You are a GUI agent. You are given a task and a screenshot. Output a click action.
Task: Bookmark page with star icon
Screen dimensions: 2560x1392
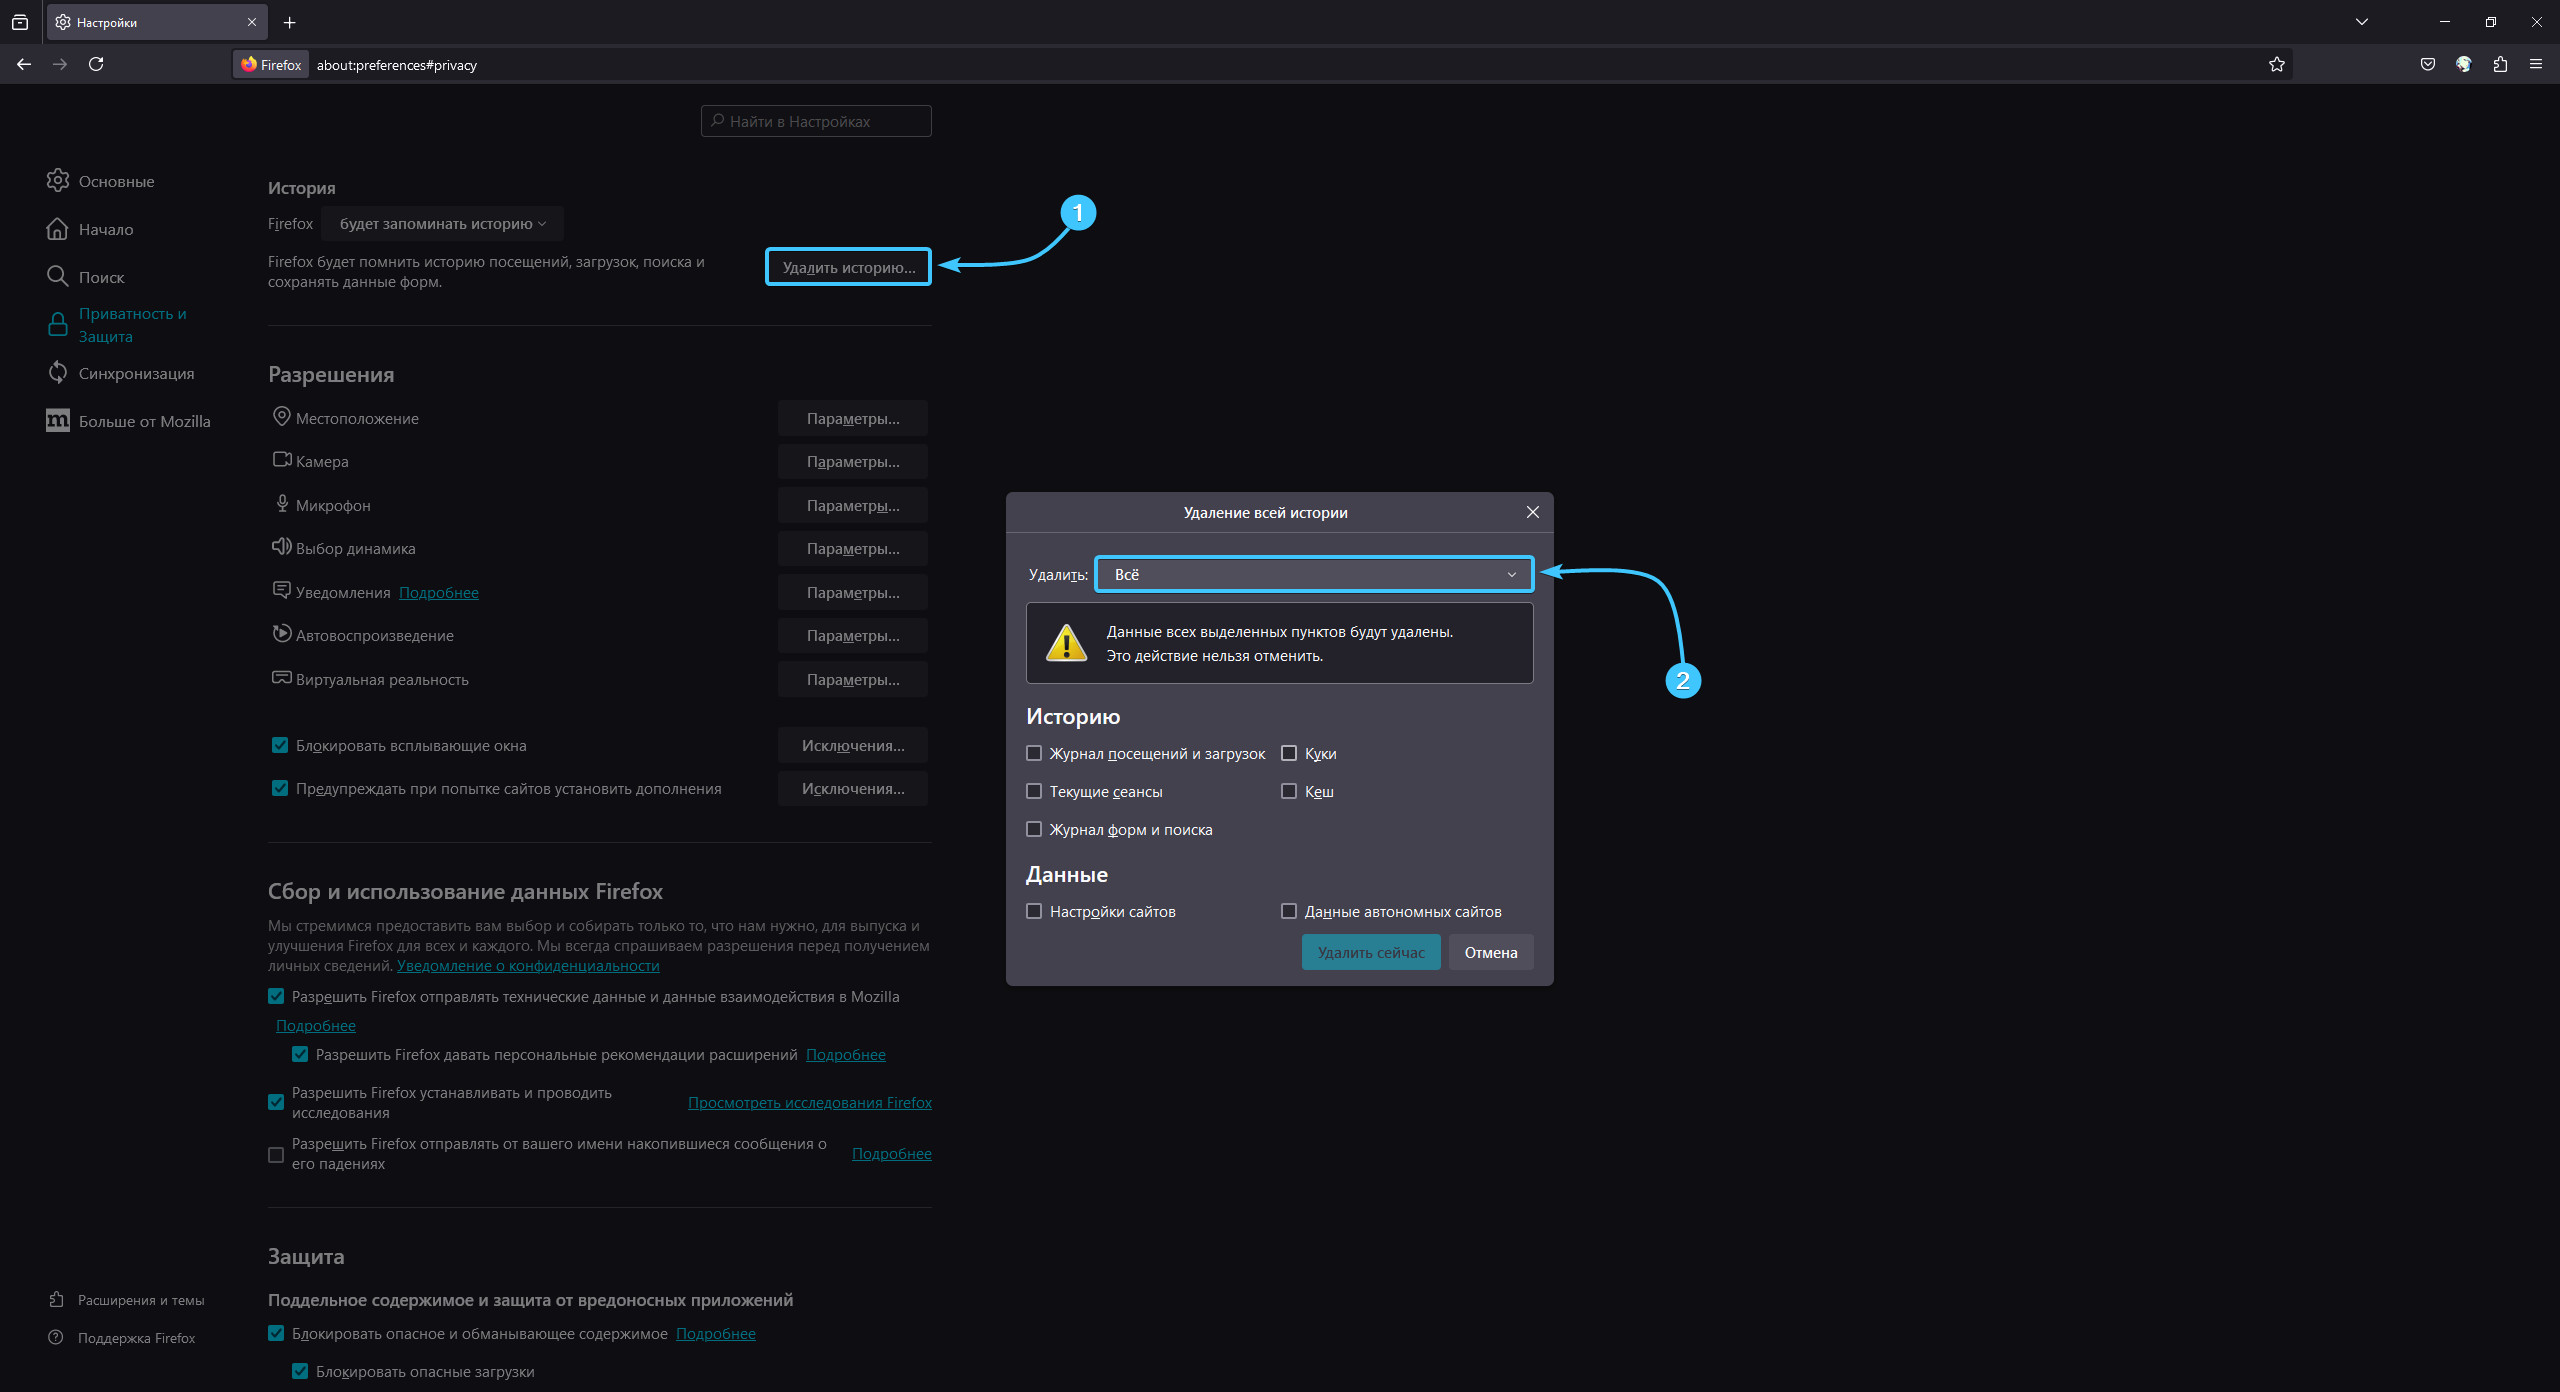click(x=2277, y=64)
